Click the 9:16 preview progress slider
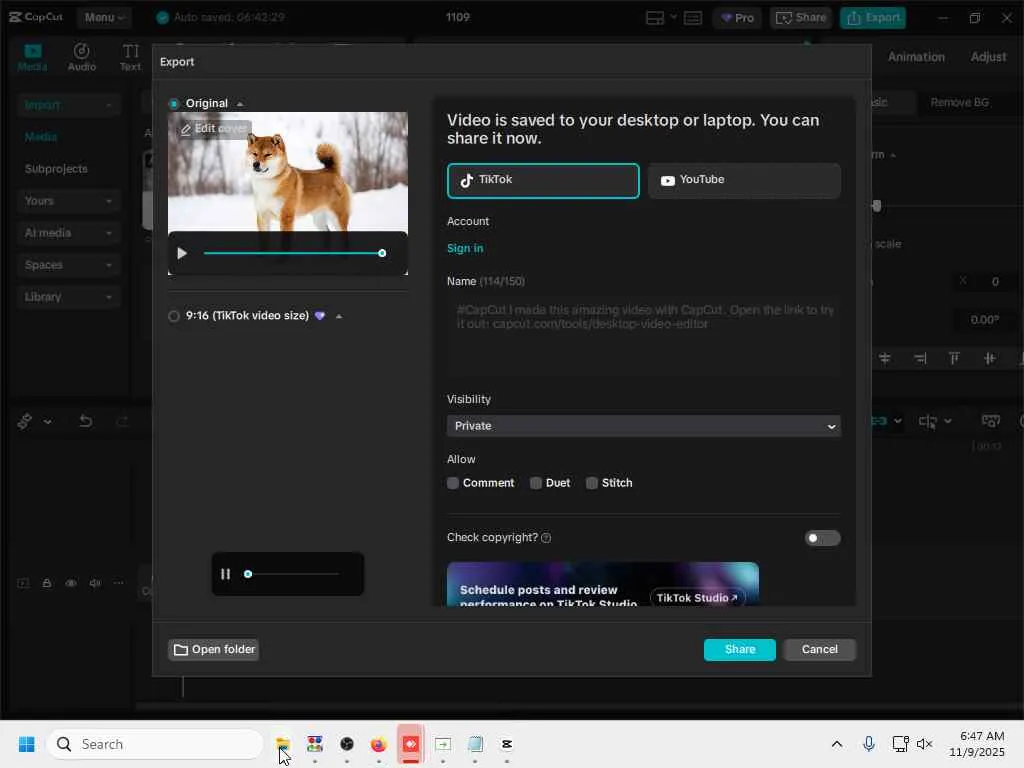This screenshot has height=768, width=1024. (x=291, y=574)
